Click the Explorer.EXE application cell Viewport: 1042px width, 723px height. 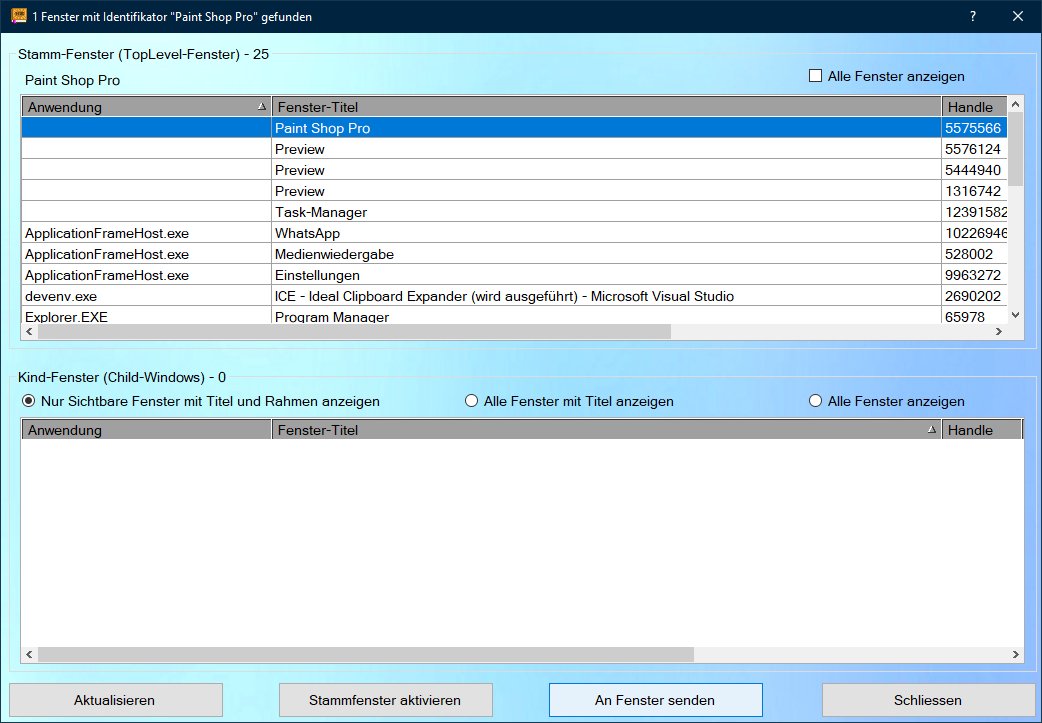[146, 316]
